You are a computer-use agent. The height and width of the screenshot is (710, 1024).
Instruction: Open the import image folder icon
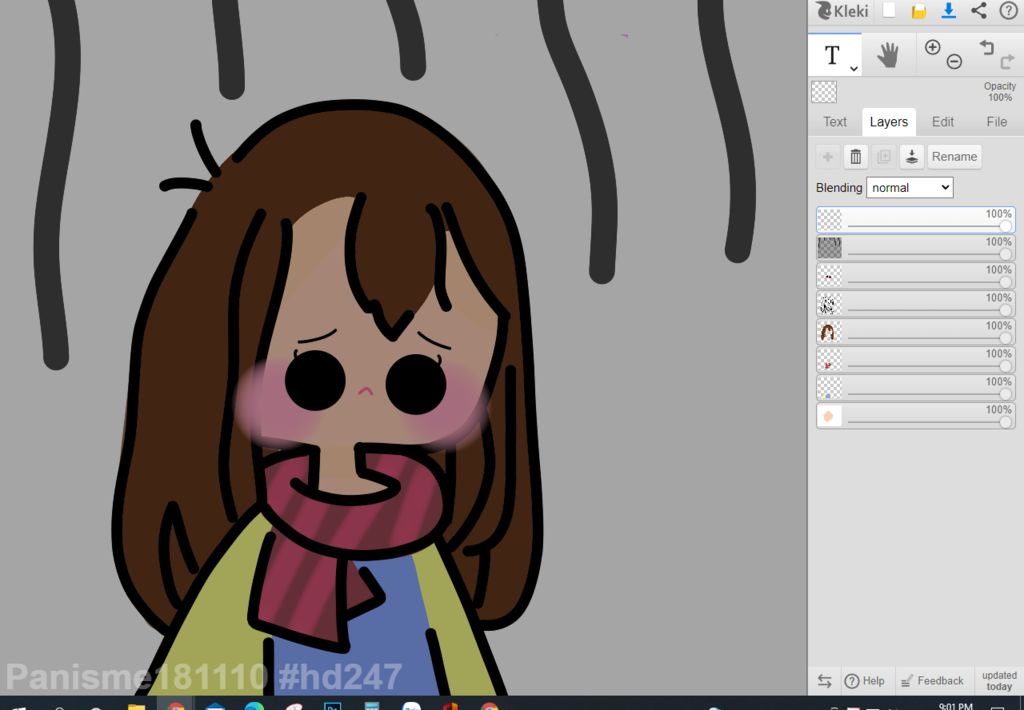pyautogui.click(x=919, y=11)
